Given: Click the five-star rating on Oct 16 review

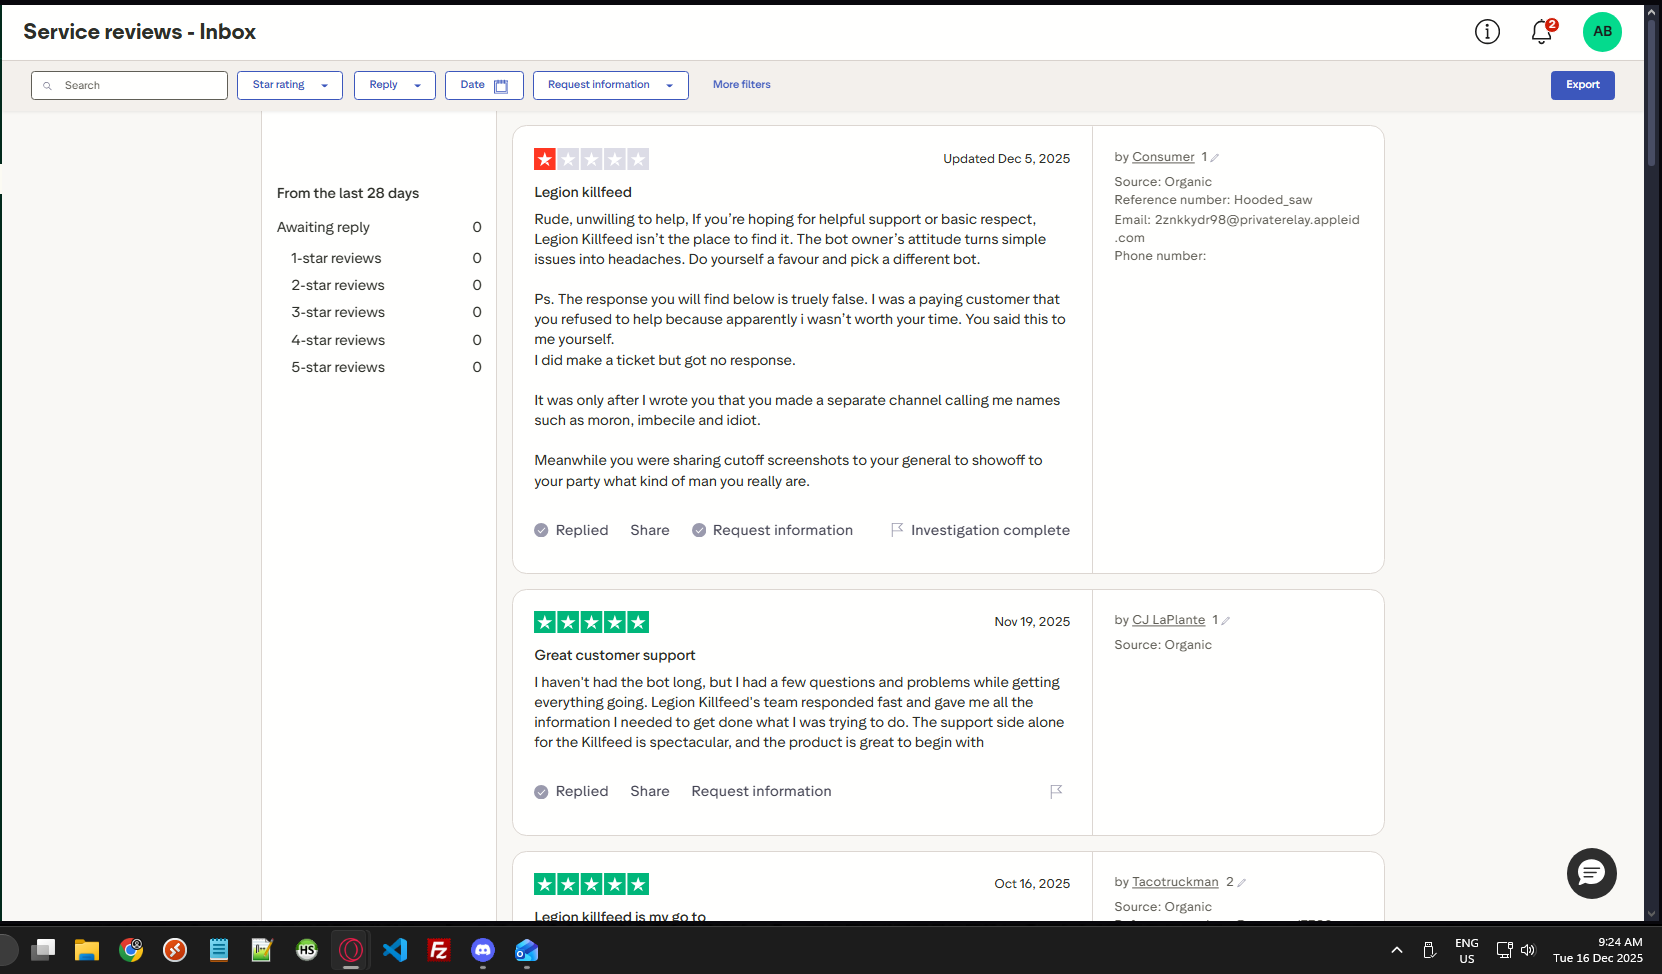Looking at the screenshot, I should point(591,884).
